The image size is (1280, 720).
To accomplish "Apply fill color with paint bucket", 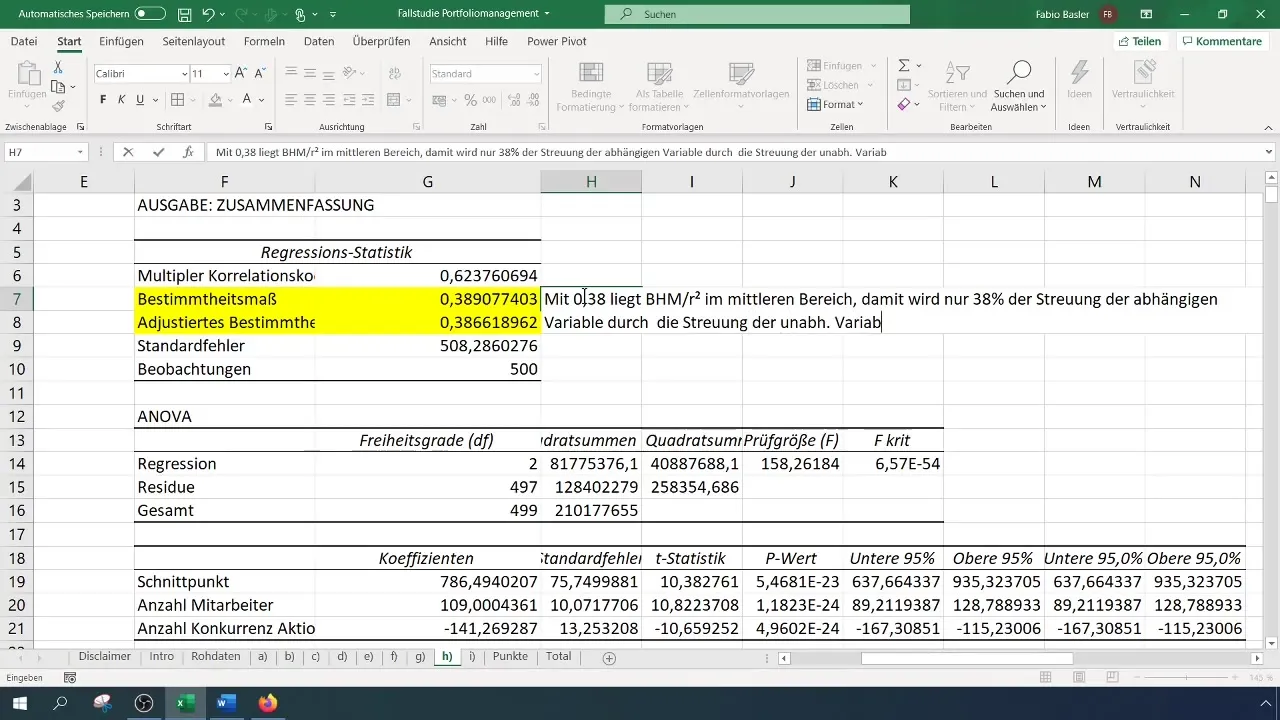I will click(x=215, y=100).
